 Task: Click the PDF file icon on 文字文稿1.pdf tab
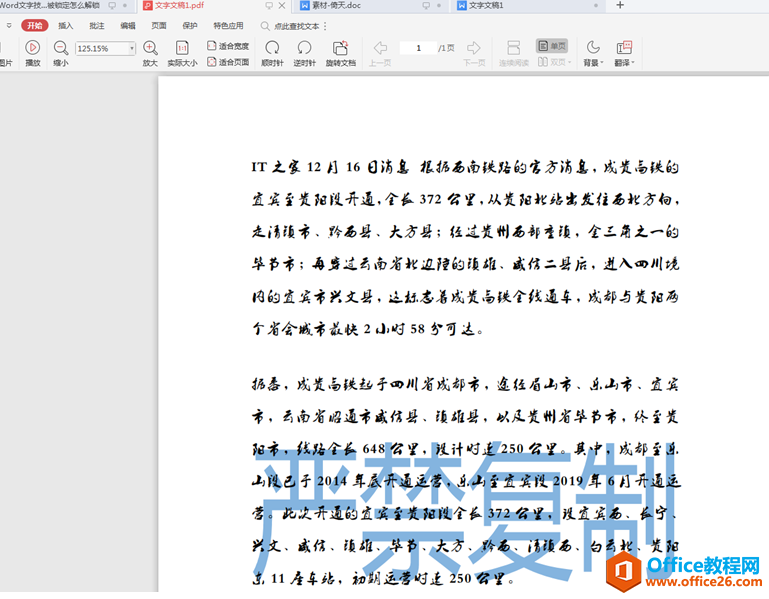[147, 5]
